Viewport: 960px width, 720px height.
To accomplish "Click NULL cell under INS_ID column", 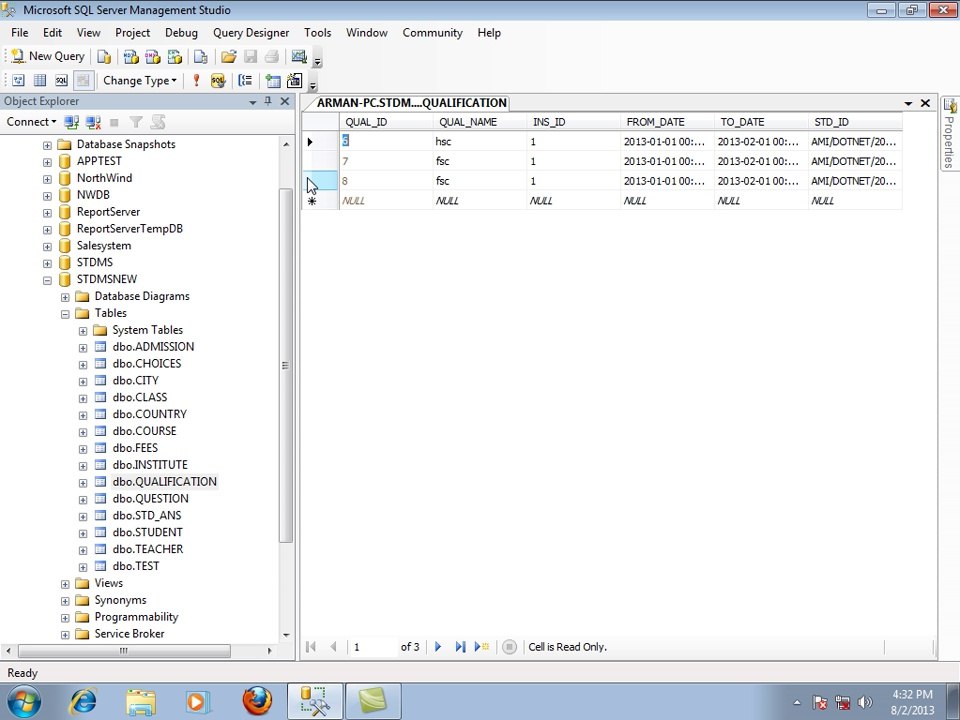I will point(573,200).
